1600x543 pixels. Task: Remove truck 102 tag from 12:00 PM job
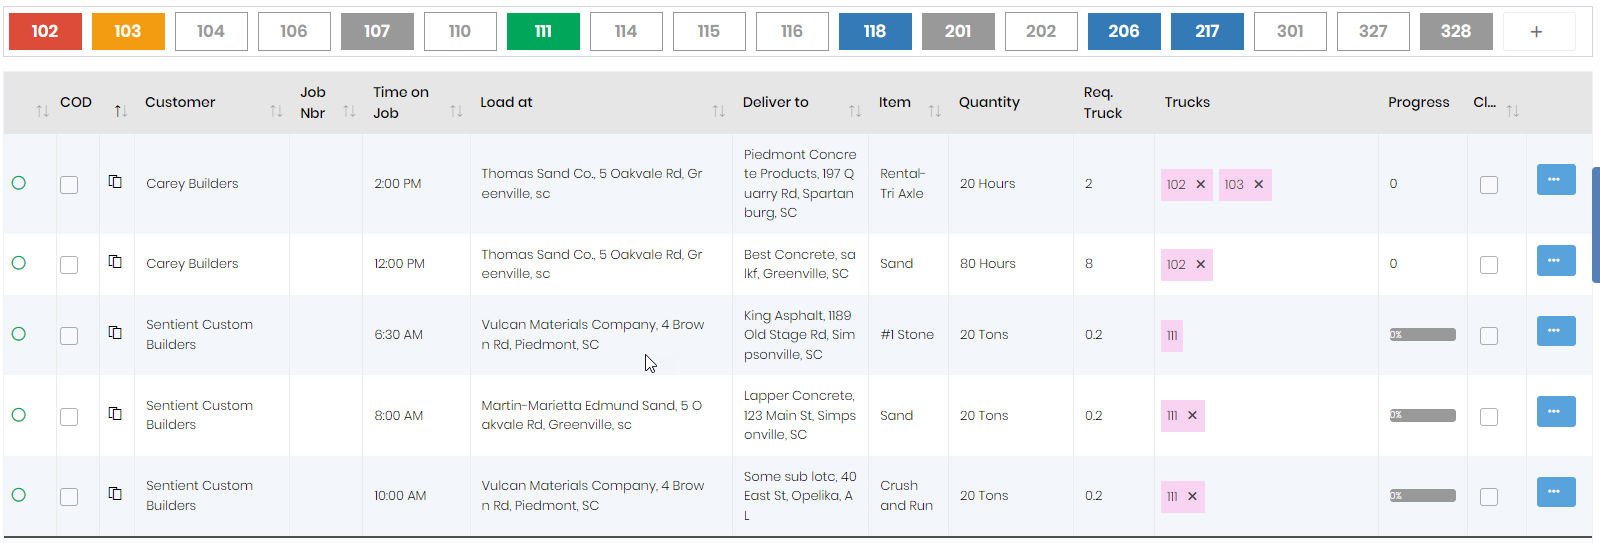1200,265
